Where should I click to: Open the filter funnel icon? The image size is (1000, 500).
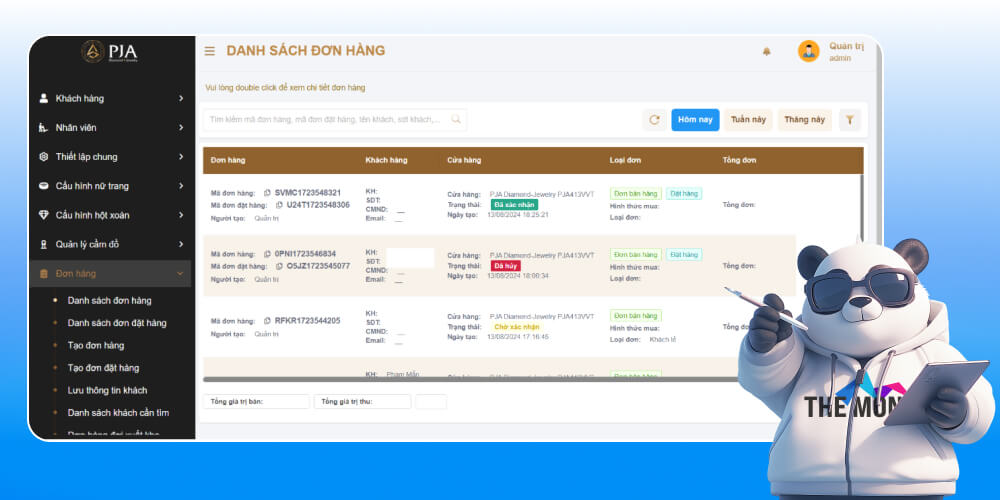[849, 120]
